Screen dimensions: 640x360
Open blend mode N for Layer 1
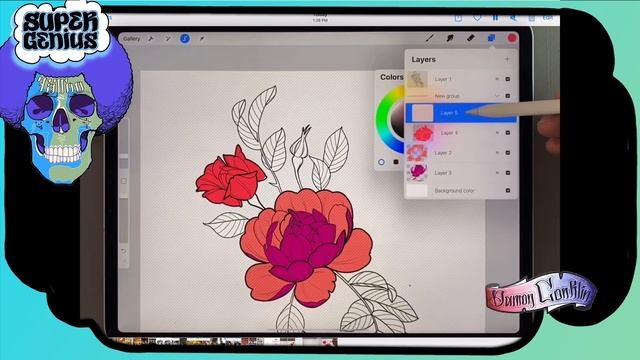tap(497, 79)
